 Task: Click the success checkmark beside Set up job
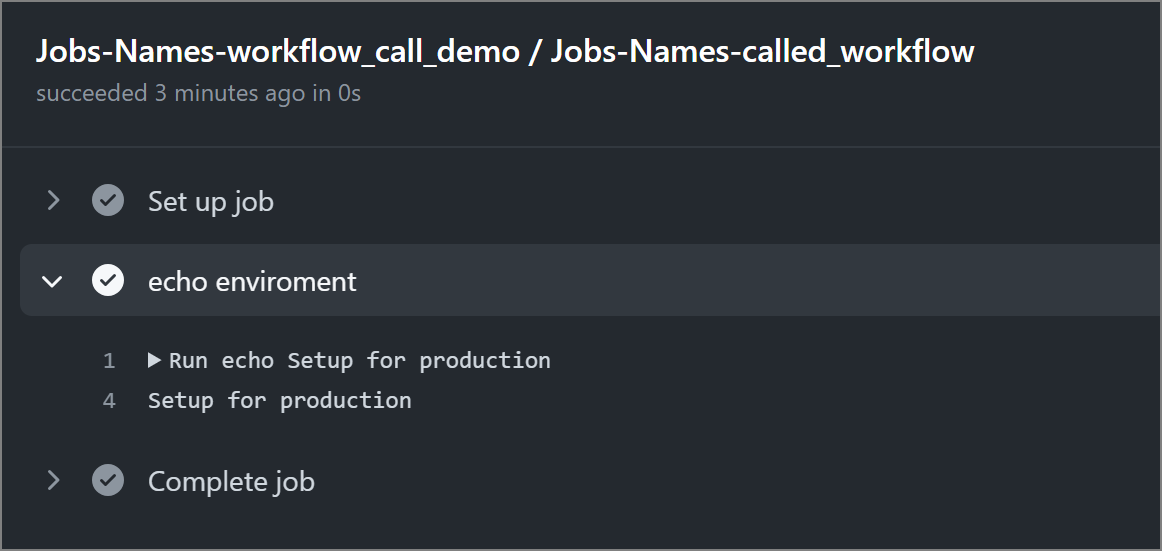click(108, 201)
